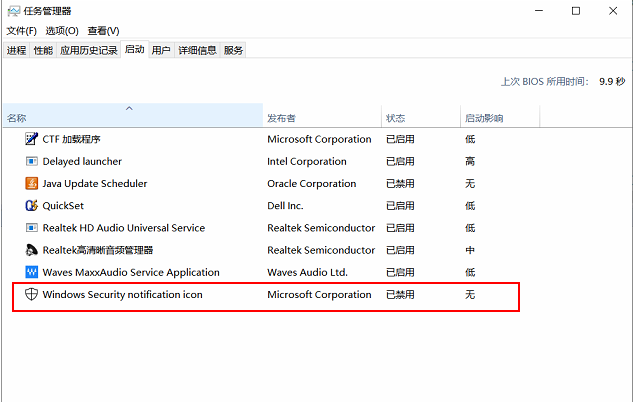Minimize the Task Manager window
The width and height of the screenshot is (633, 402).
click(x=539, y=11)
